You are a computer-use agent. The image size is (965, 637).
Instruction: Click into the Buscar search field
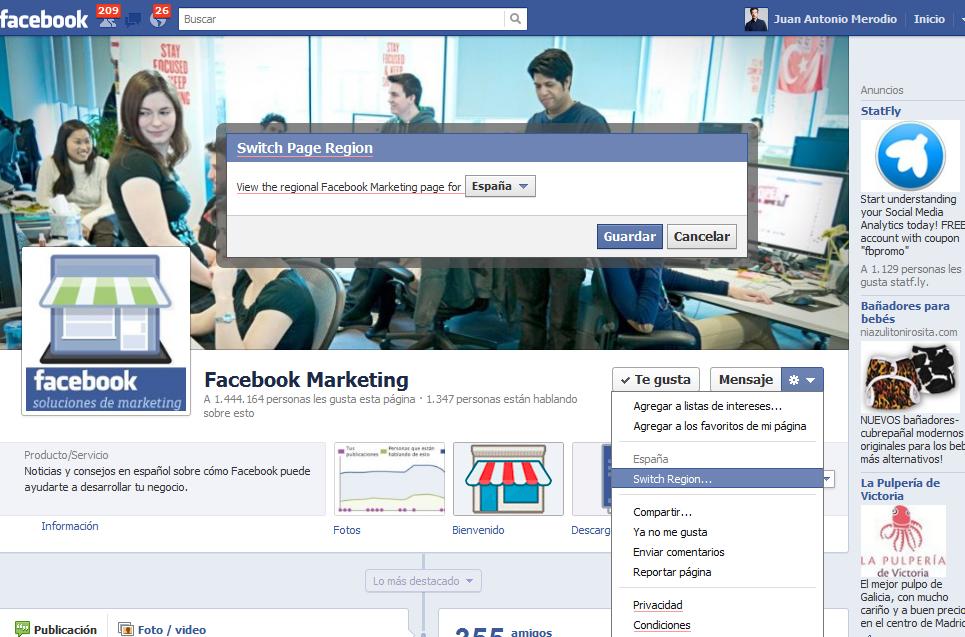coord(342,19)
